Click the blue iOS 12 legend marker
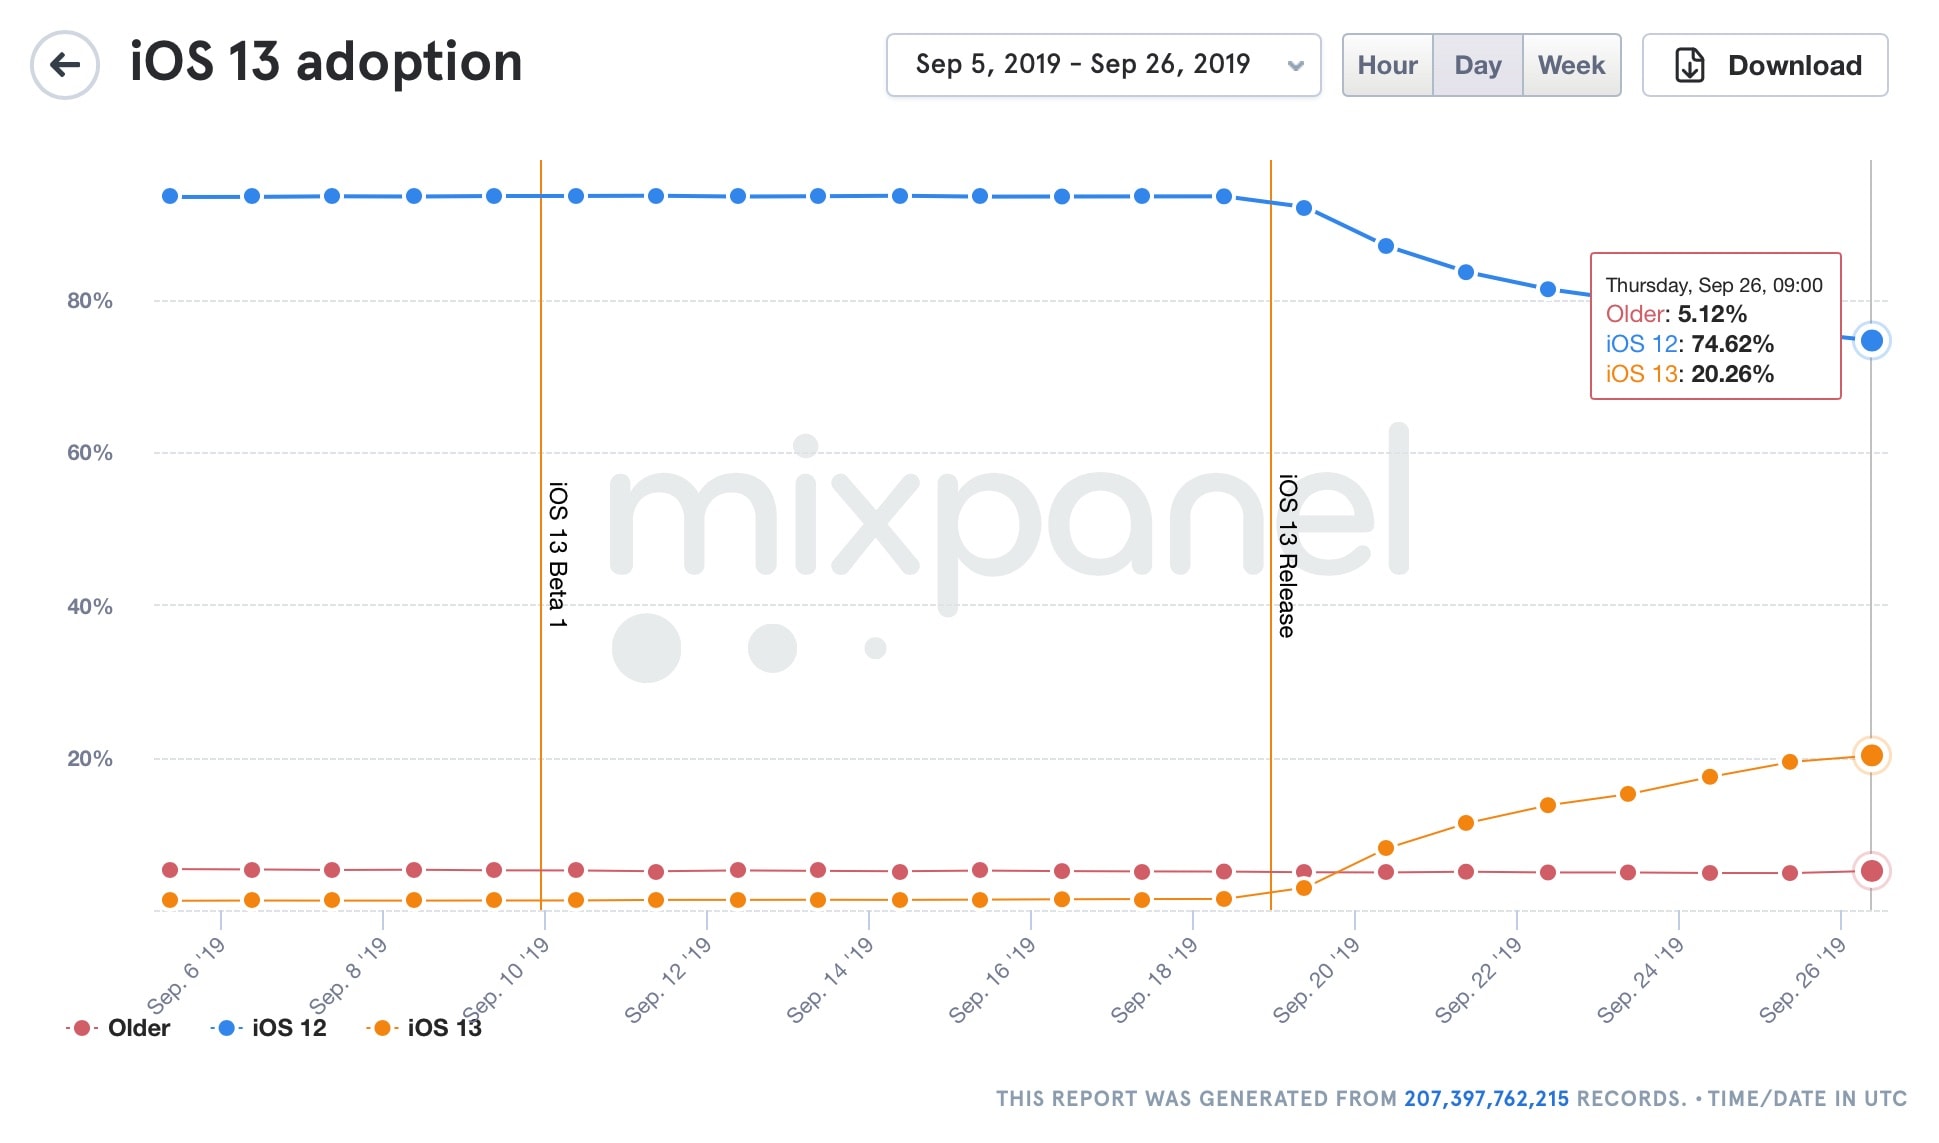 point(226,1028)
